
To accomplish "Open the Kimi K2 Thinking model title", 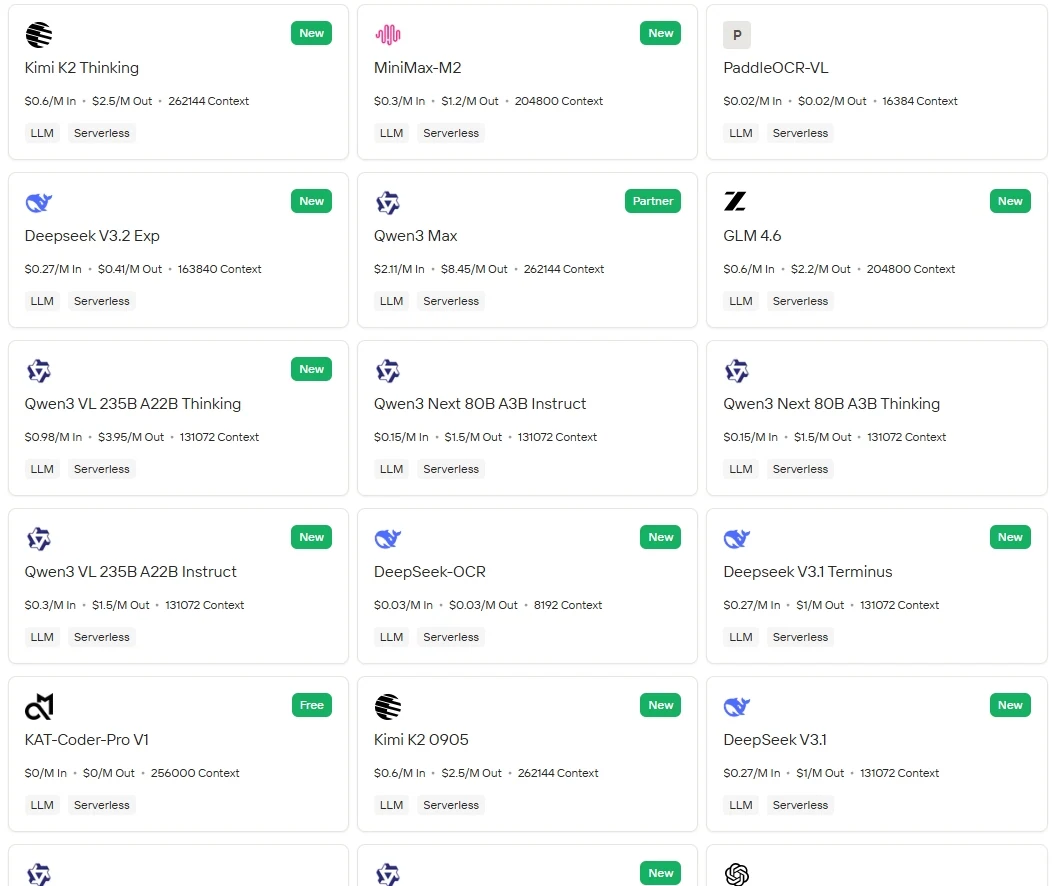I will click(82, 67).
